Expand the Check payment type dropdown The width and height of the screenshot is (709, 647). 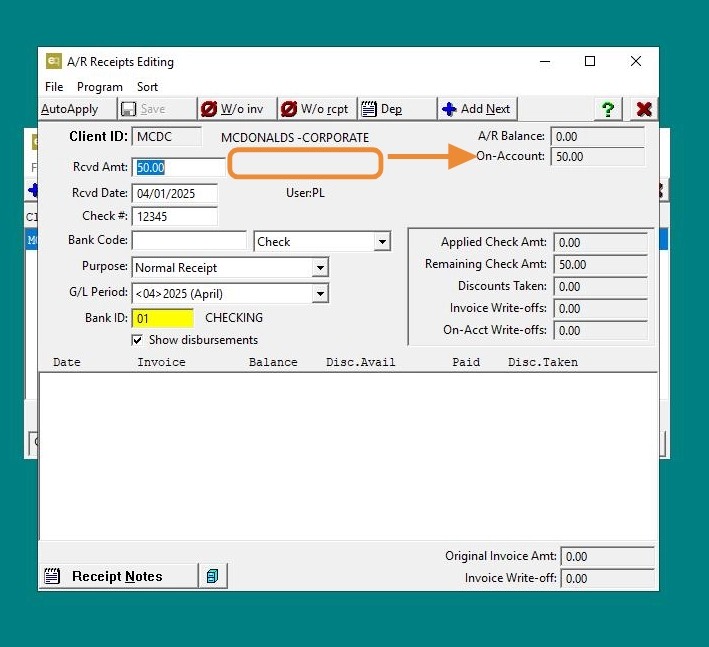point(382,242)
